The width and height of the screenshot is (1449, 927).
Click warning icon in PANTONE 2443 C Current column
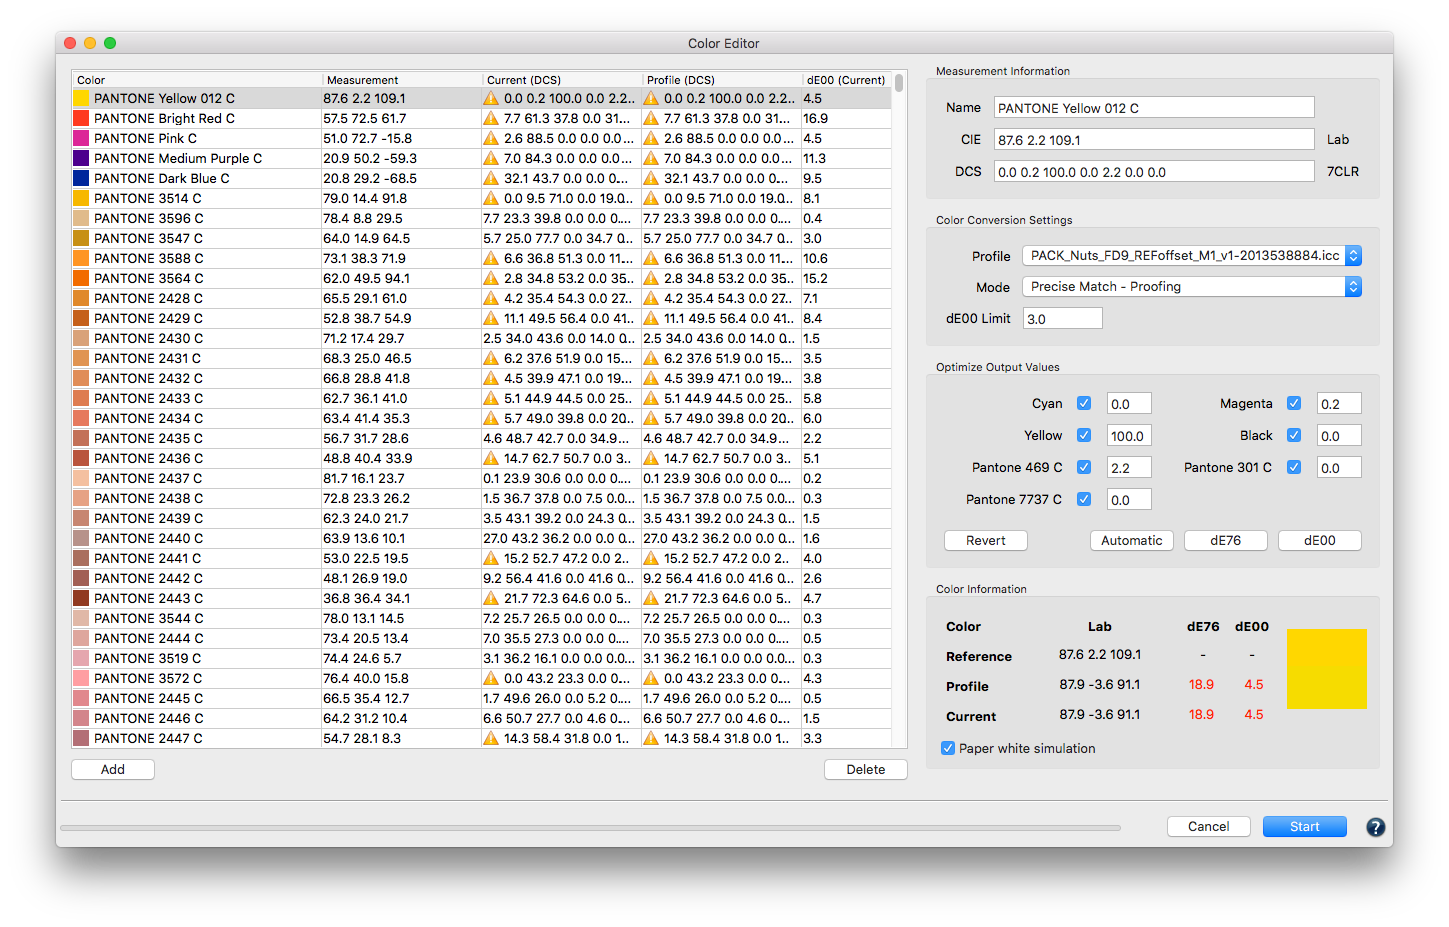click(491, 598)
